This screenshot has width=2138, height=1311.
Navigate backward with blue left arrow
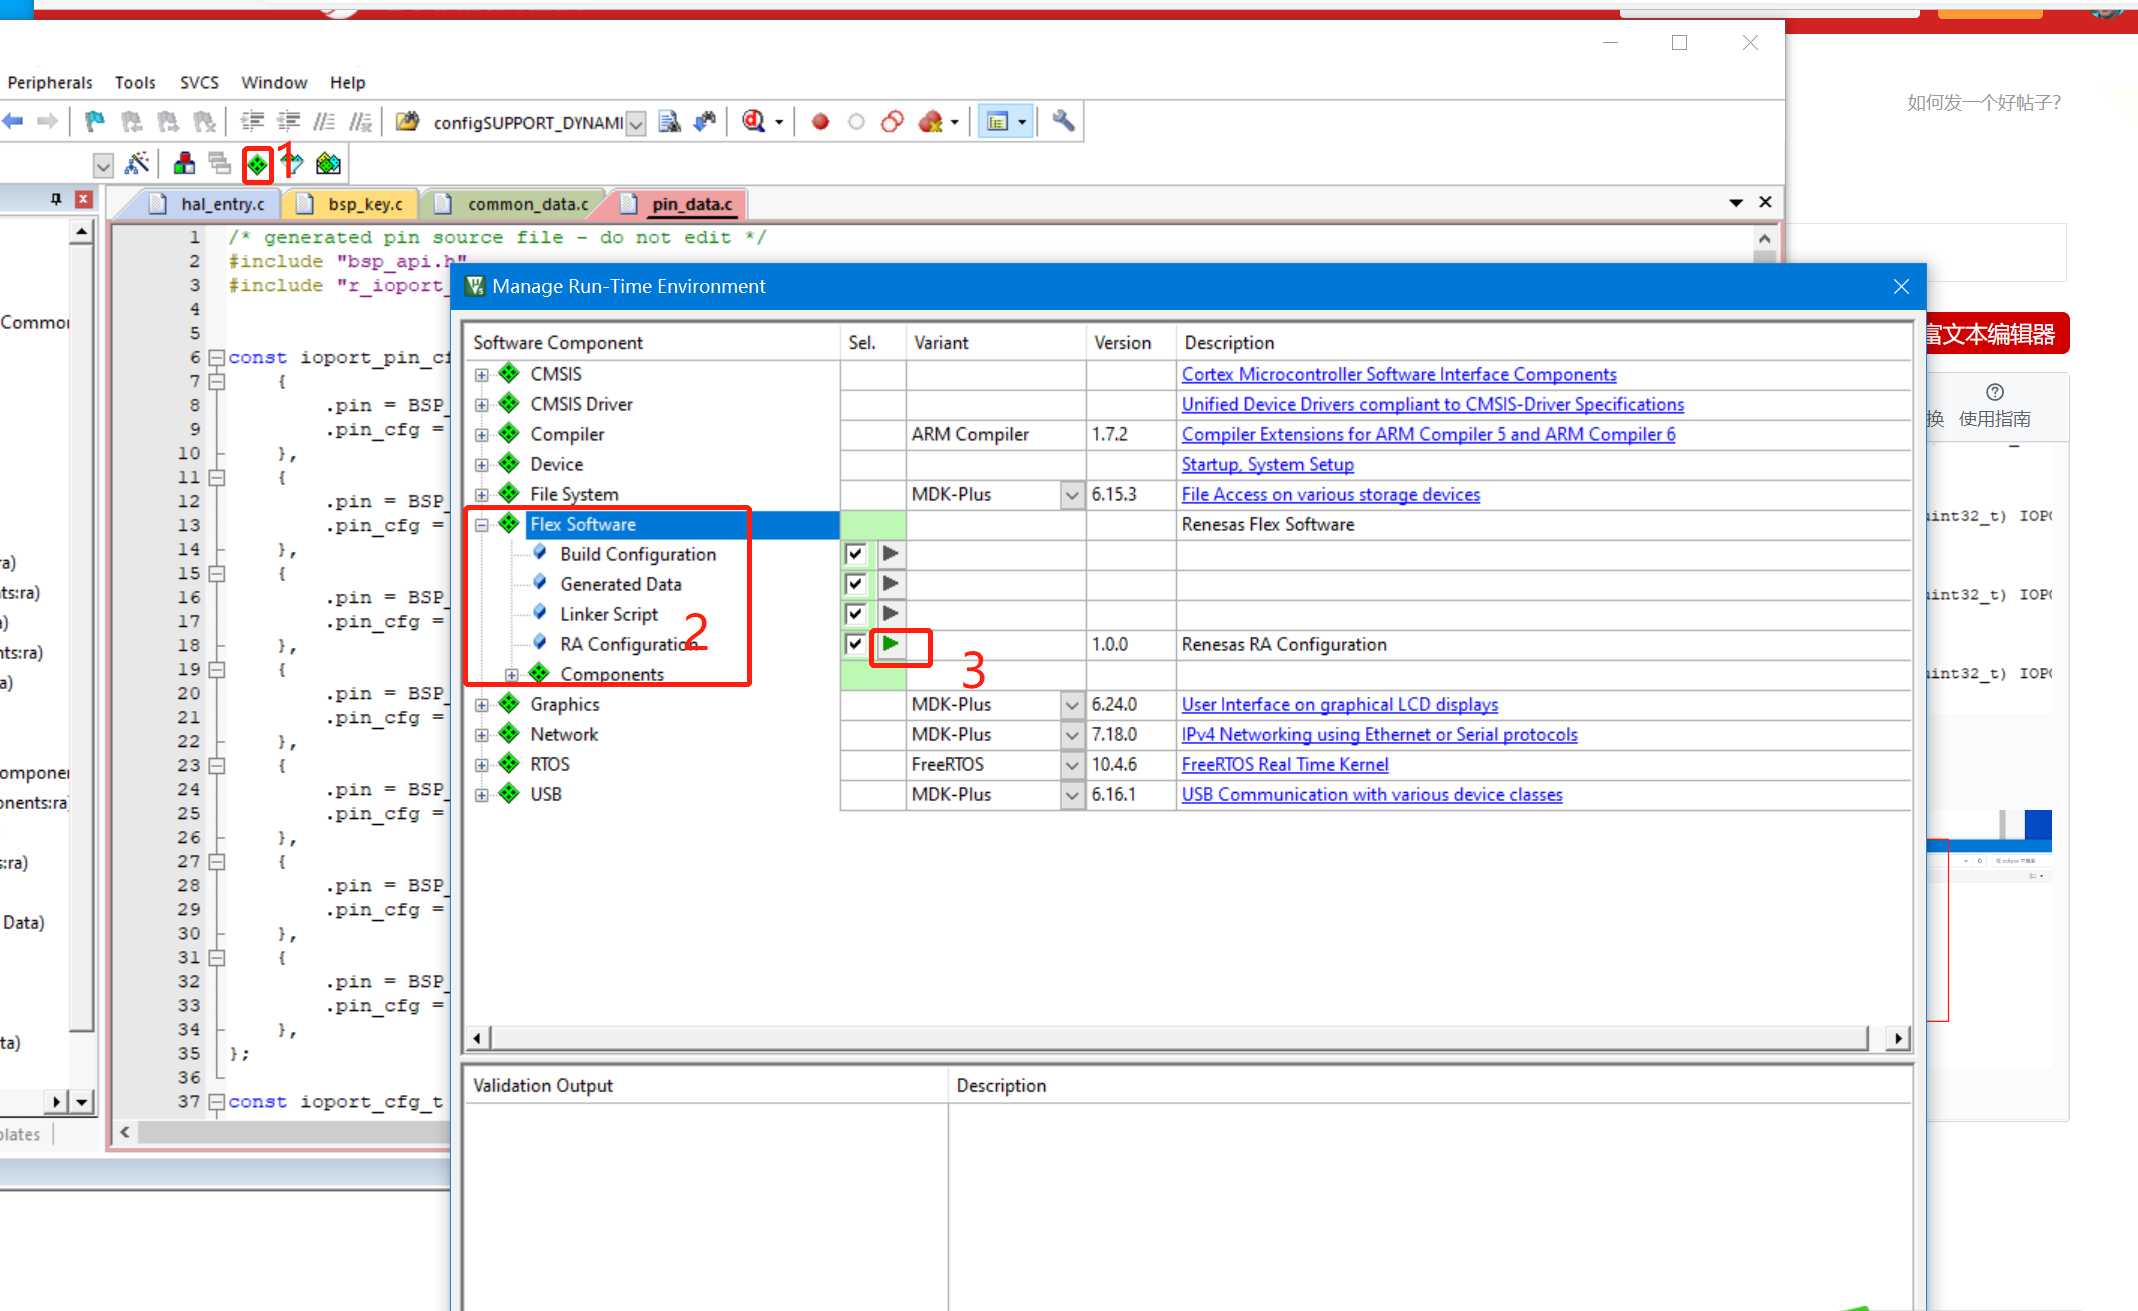(x=13, y=122)
